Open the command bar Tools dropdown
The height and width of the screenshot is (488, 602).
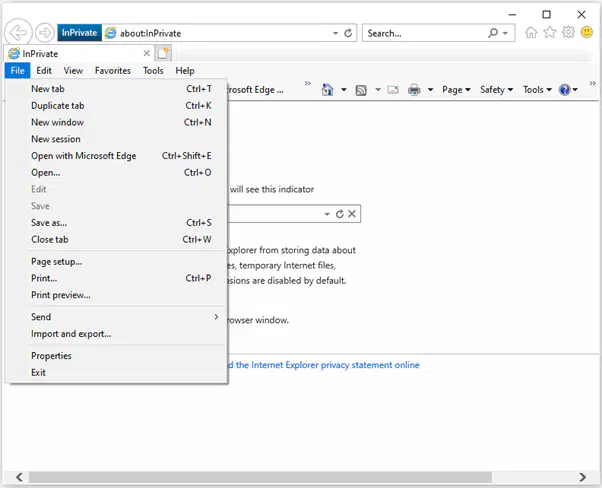pos(537,90)
